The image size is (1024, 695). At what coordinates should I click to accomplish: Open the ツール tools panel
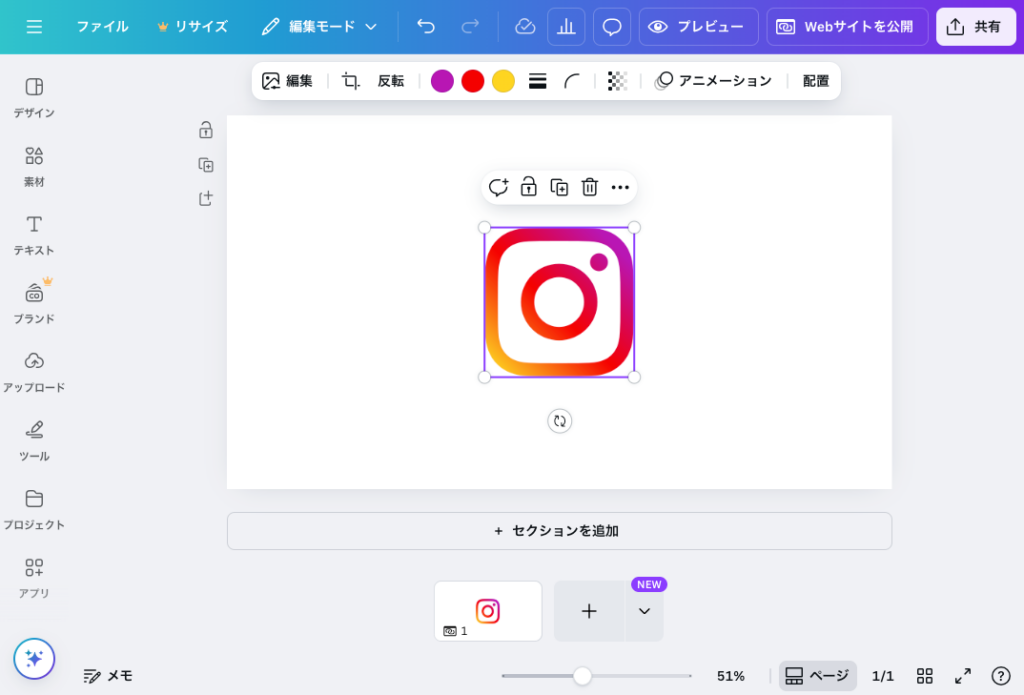coord(34,441)
